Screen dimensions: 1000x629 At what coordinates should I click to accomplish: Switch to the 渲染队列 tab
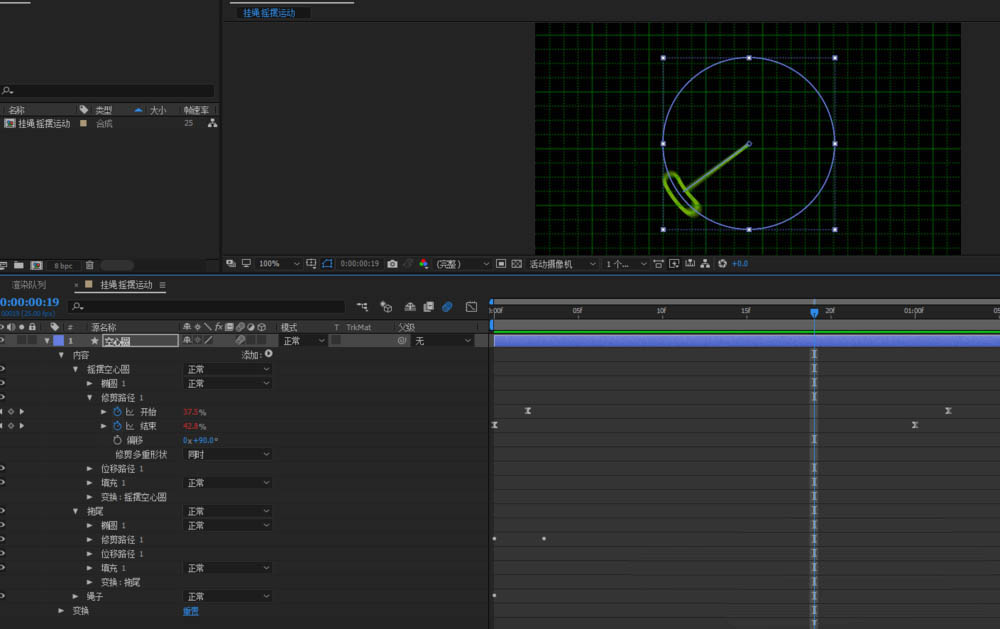coord(29,285)
